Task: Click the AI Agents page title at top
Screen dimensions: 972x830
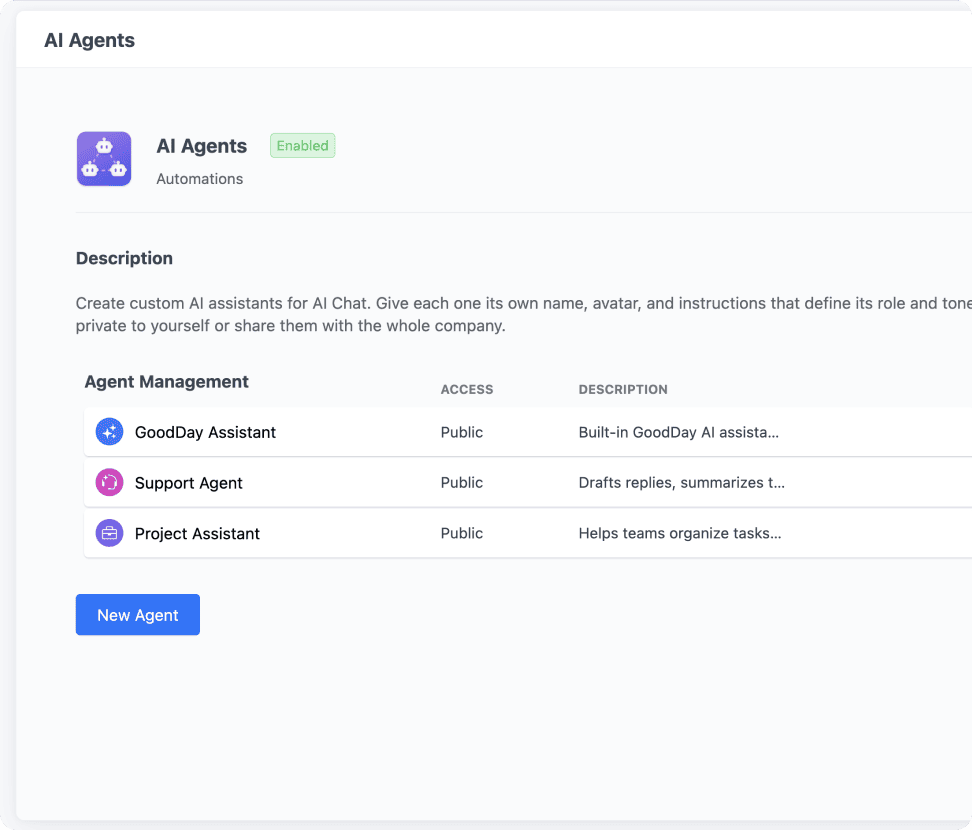Action: click(x=89, y=40)
